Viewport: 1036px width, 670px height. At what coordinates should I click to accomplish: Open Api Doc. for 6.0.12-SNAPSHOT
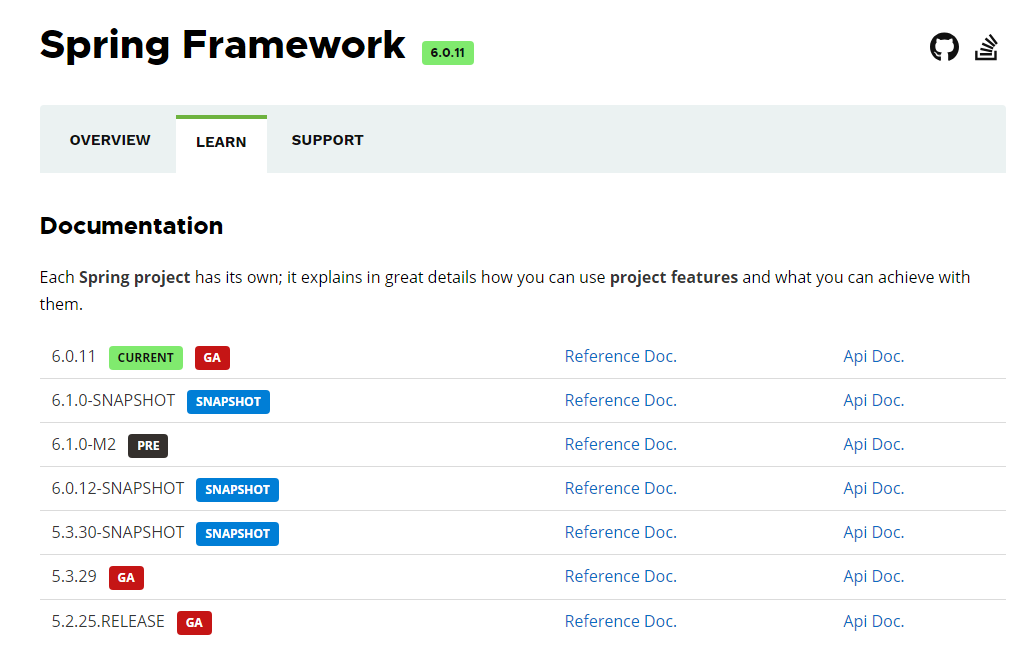click(873, 488)
